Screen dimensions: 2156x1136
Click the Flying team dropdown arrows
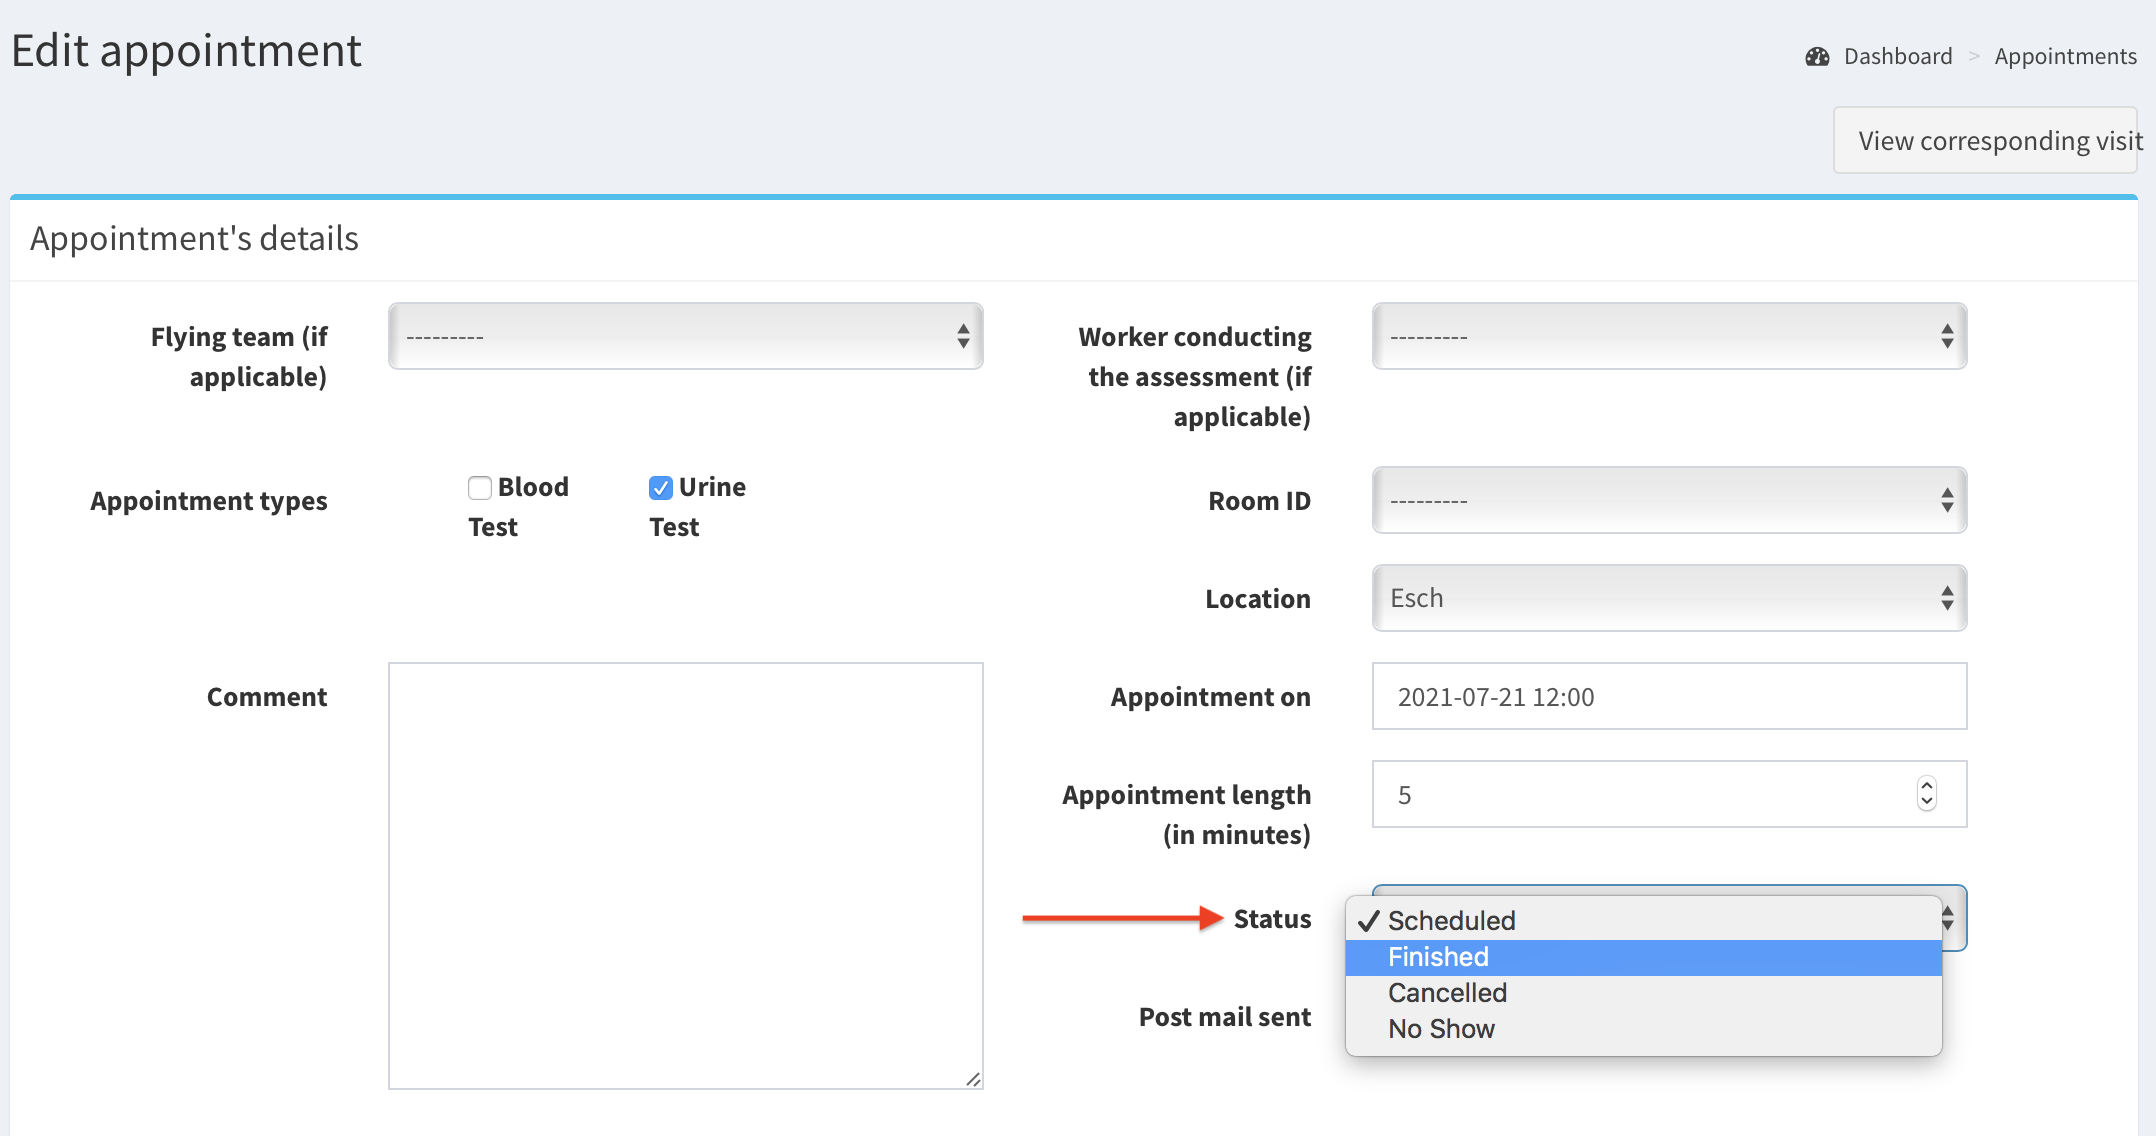[x=962, y=336]
